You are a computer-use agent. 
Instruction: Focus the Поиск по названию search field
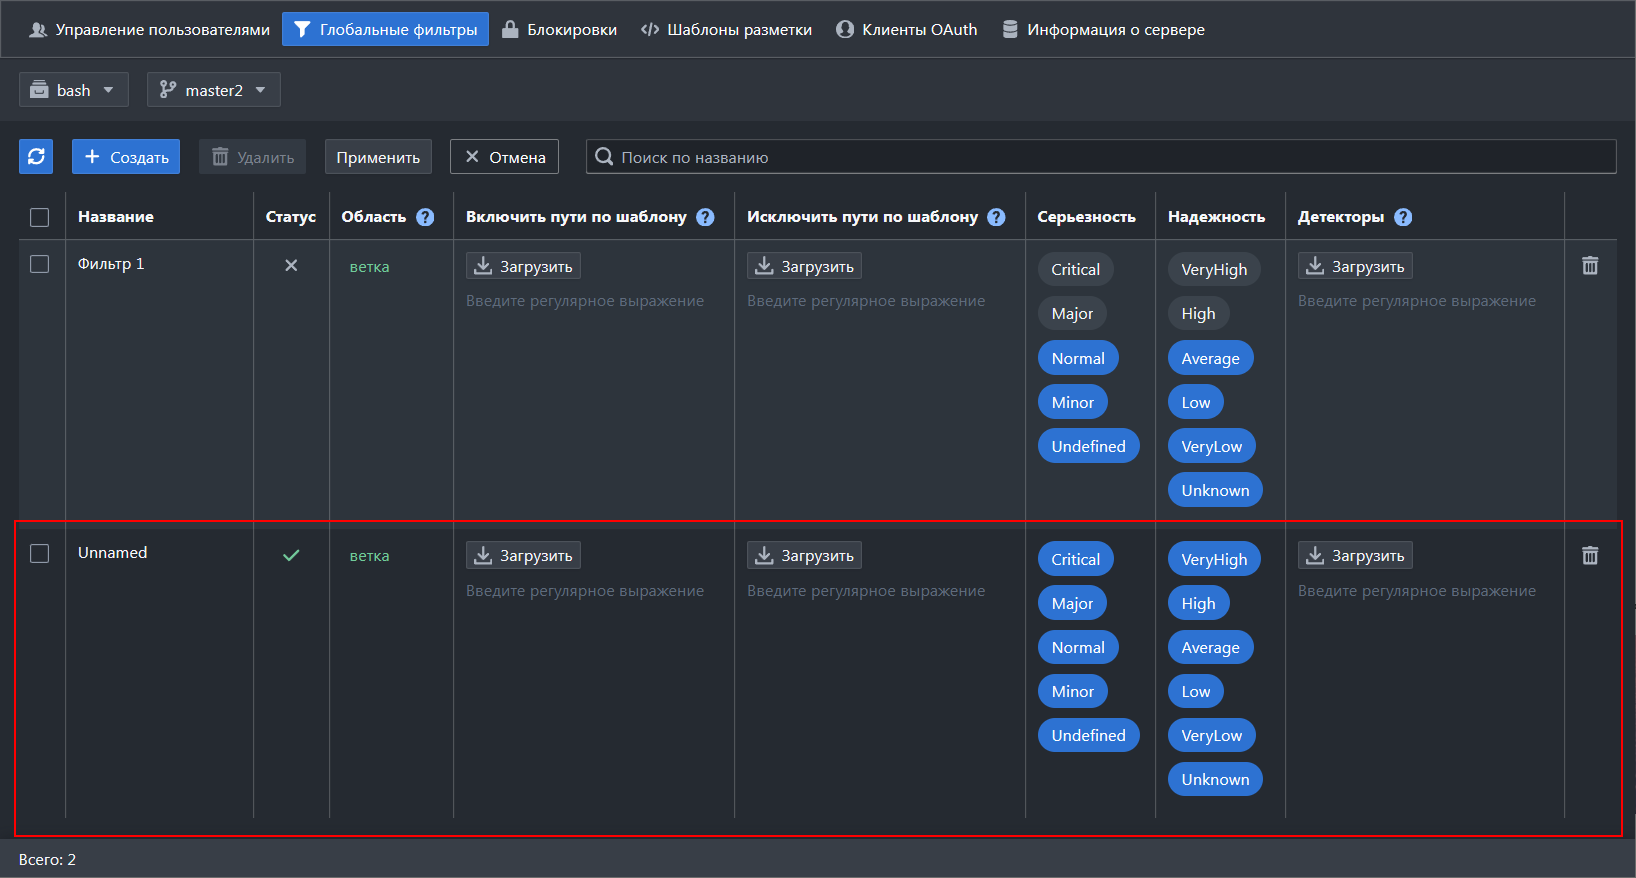coord(1100,157)
